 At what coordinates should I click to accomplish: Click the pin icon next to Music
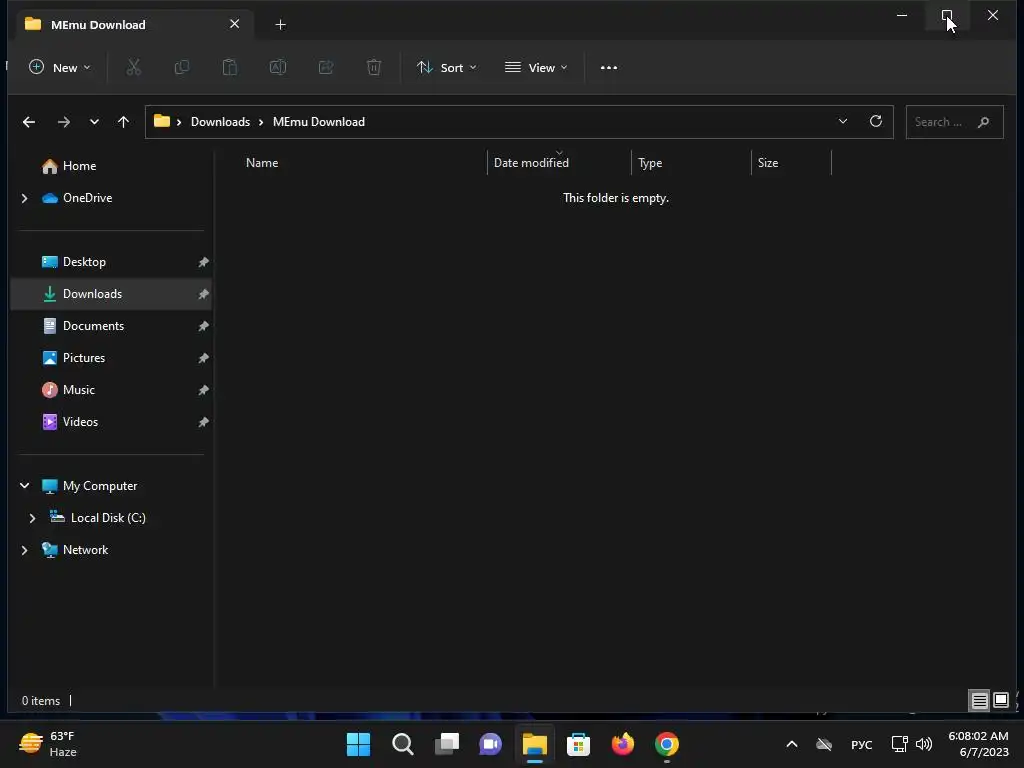coord(203,390)
